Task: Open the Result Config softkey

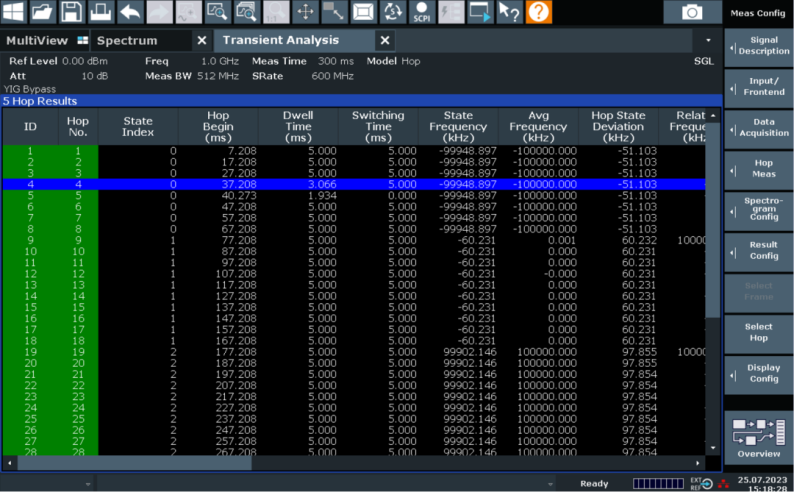Action: (759, 251)
